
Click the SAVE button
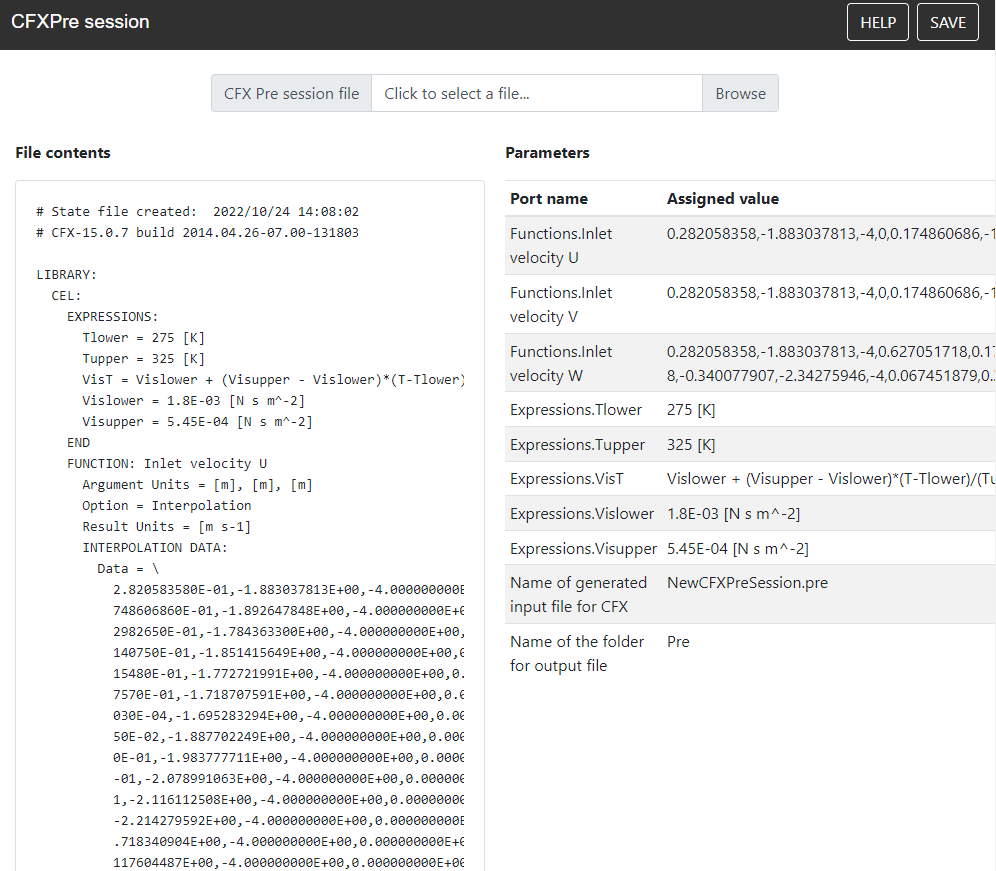(947, 22)
